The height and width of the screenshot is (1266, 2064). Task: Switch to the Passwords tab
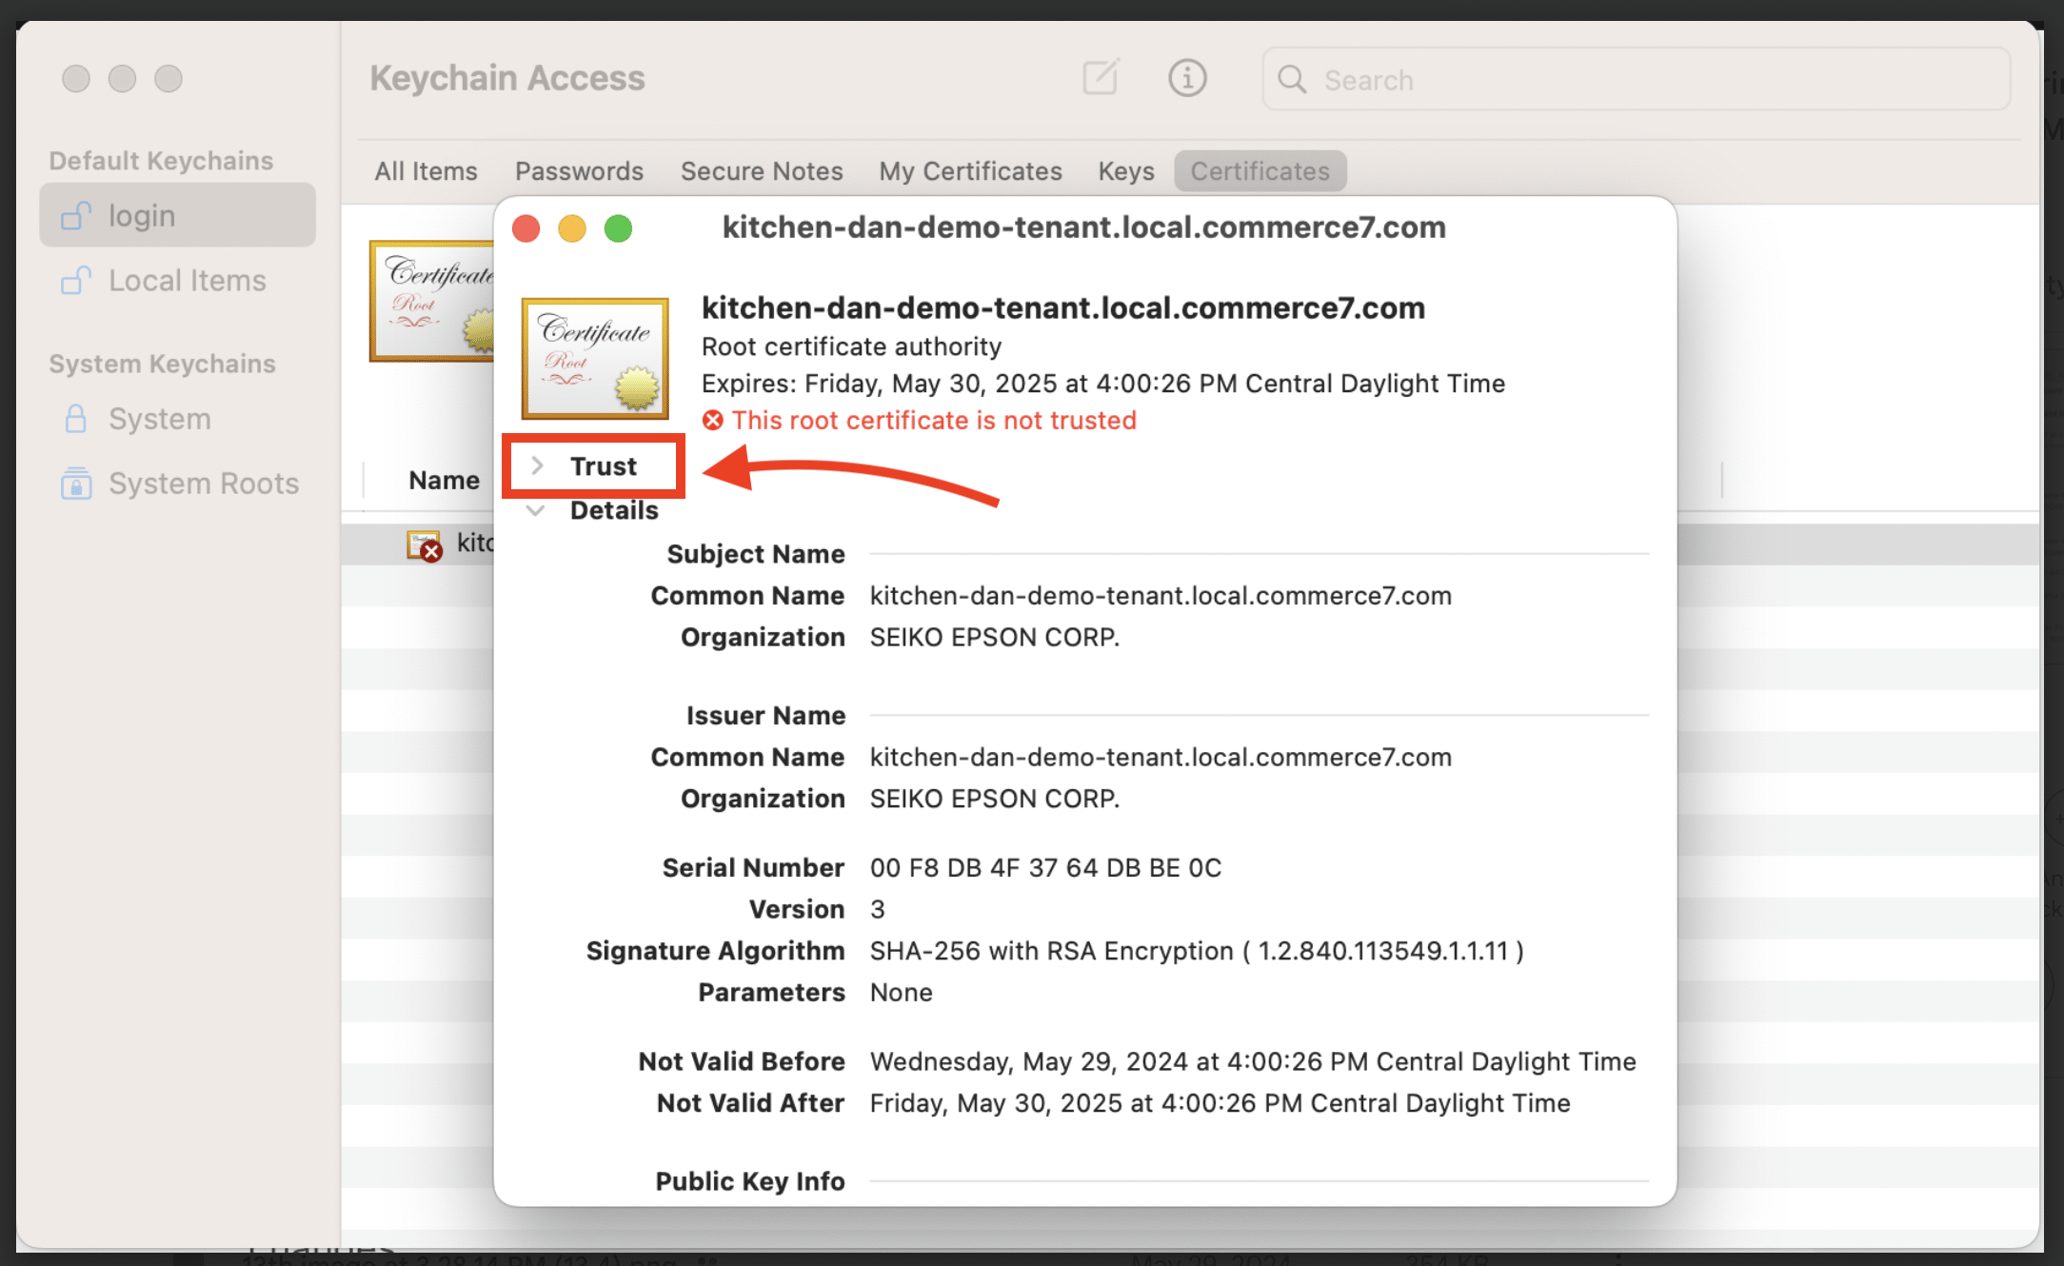pyautogui.click(x=579, y=171)
